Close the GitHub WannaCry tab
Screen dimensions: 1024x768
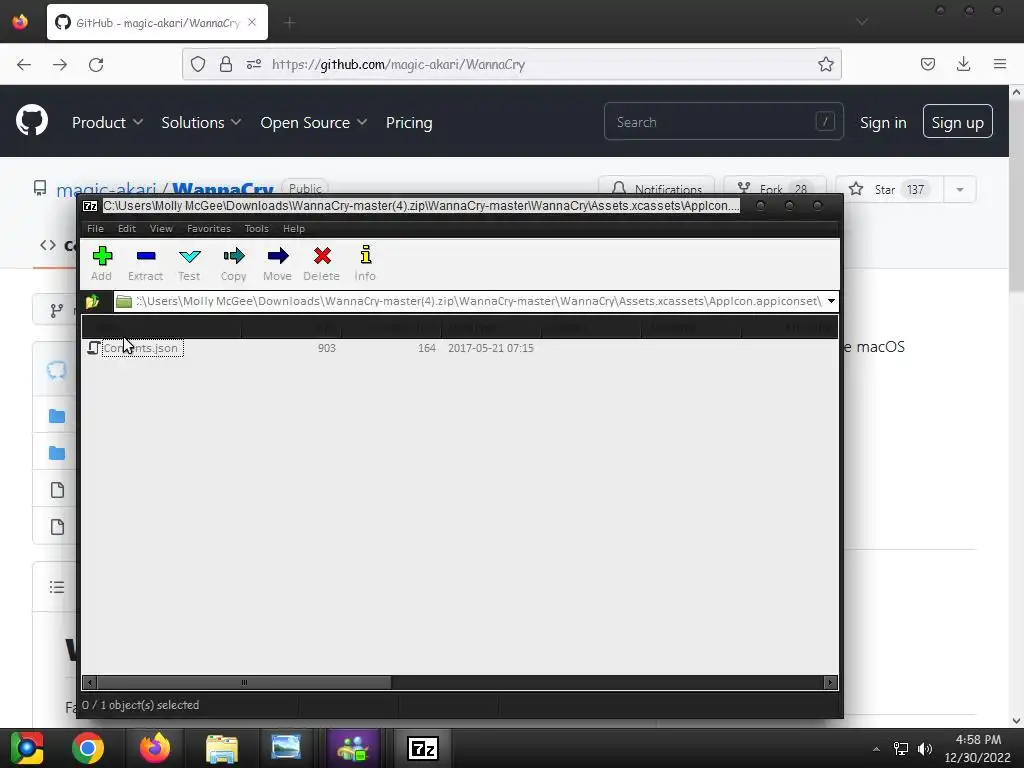(x=252, y=22)
